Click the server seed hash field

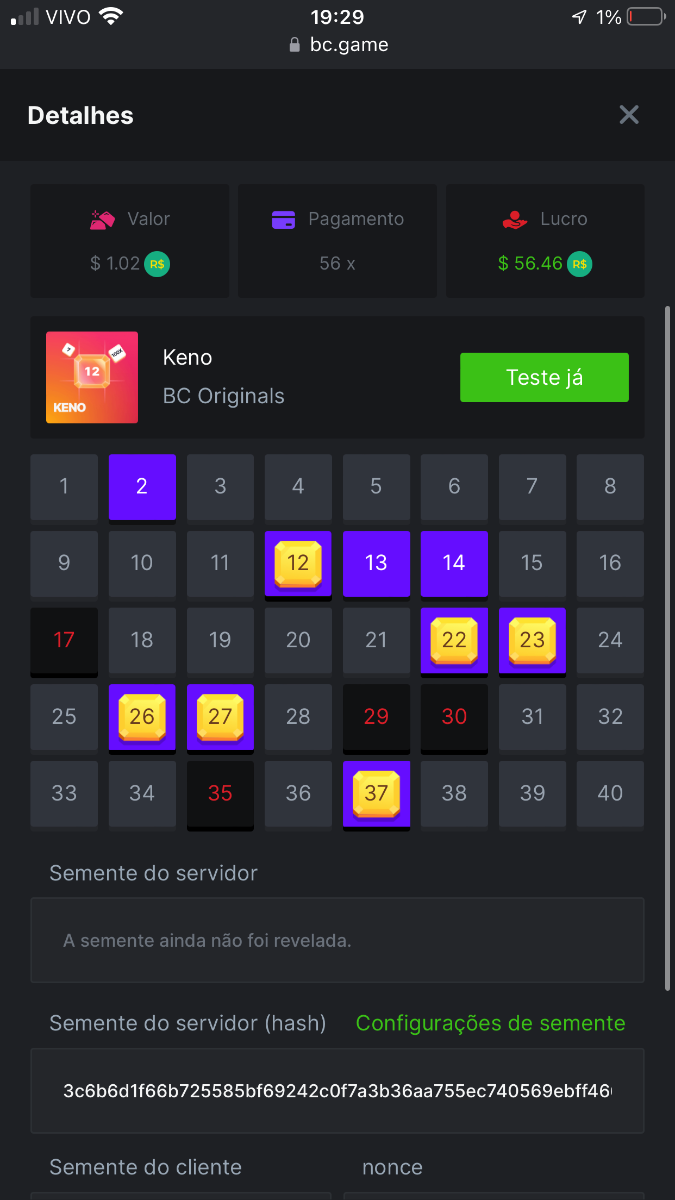pos(337,1090)
